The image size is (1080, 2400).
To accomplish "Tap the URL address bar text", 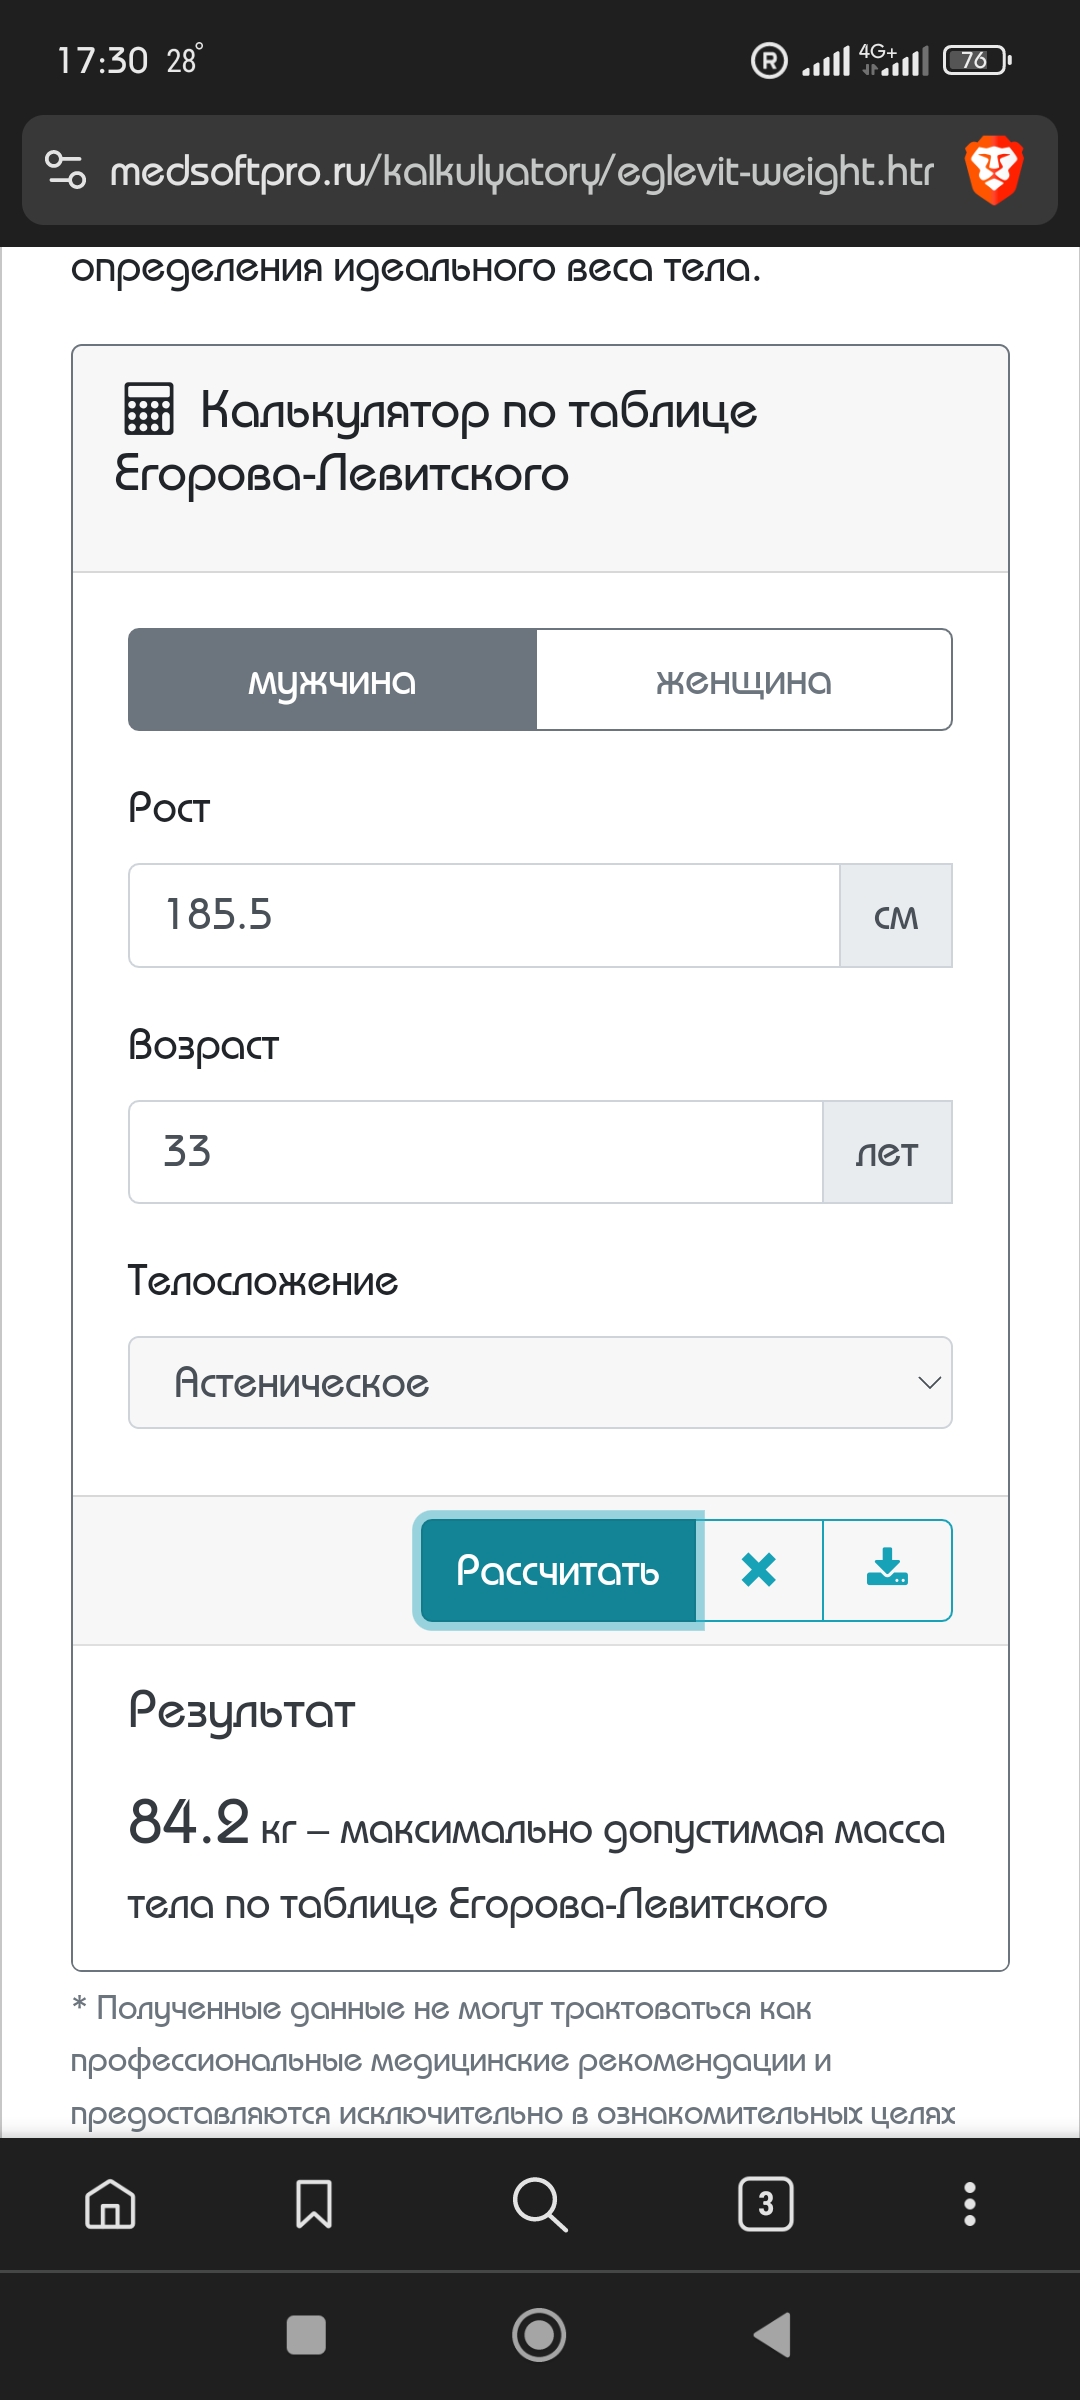I will pyautogui.click(x=521, y=171).
